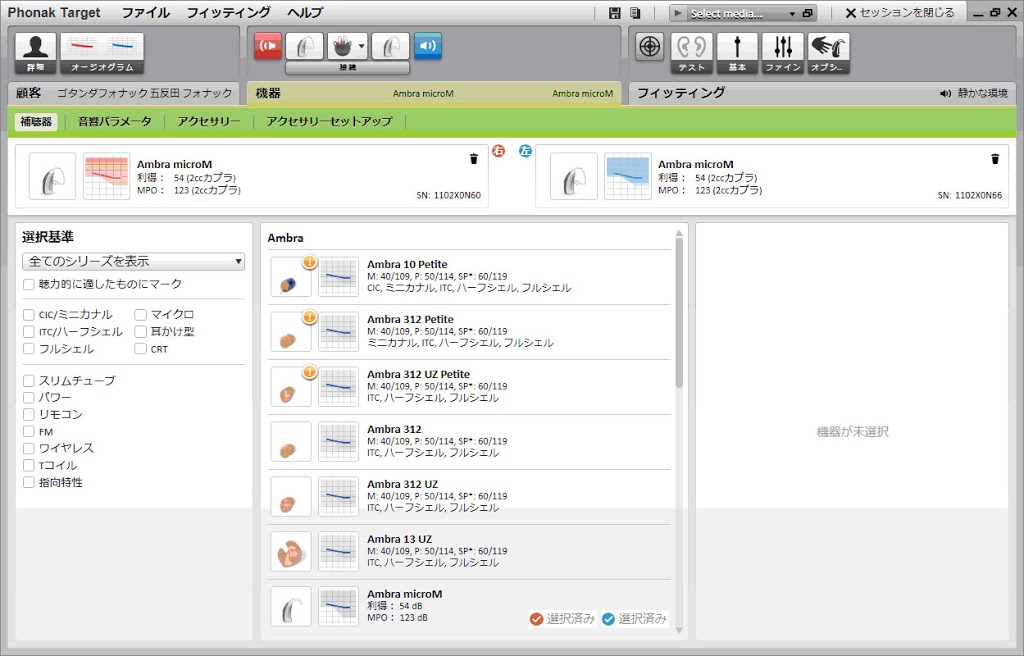Screen dimensions: 1024x656
Task: Check the Tコイル filter
Action: 29,465
